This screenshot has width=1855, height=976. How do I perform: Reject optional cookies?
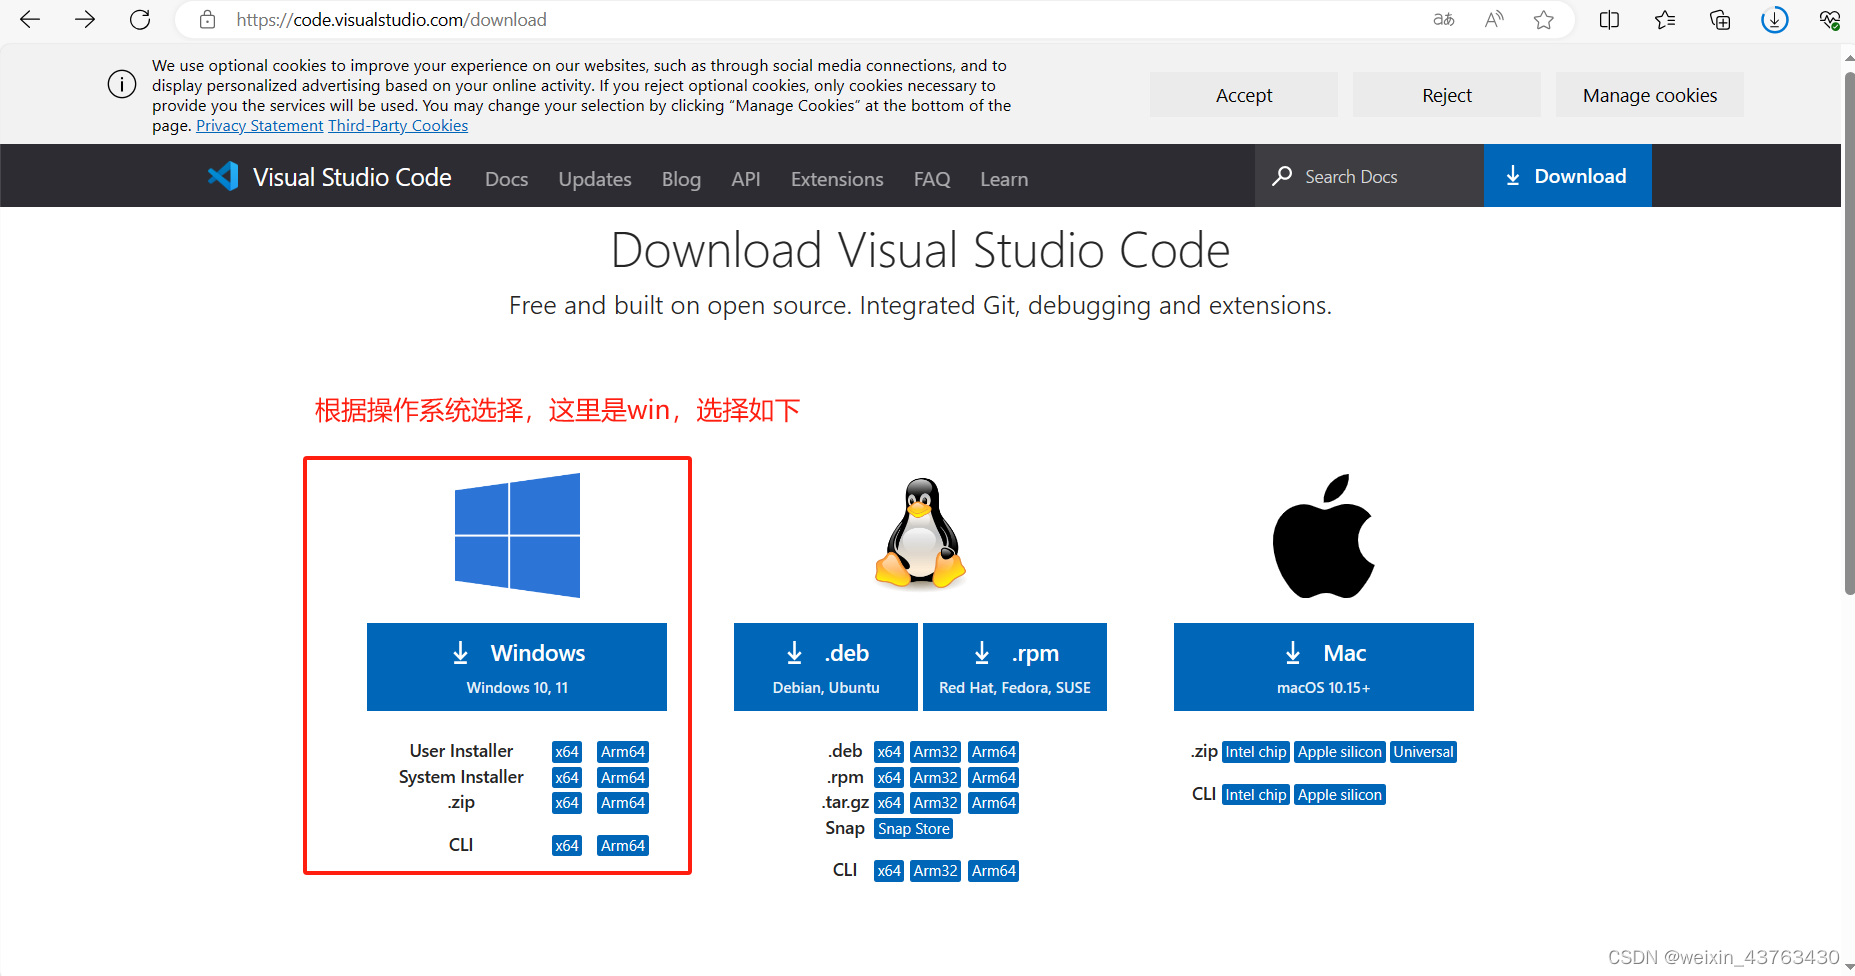point(1447,95)
